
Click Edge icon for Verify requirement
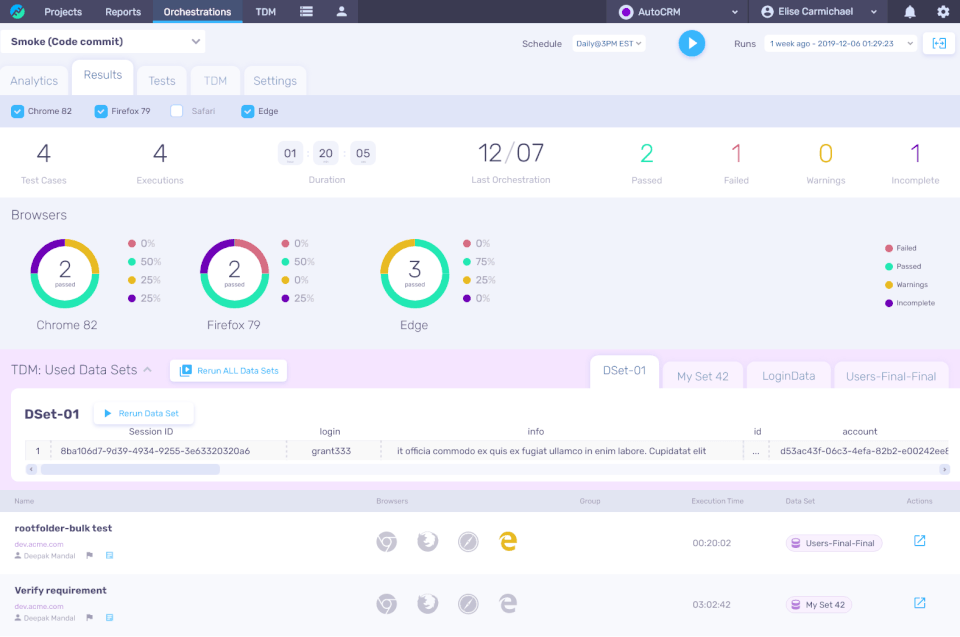coord(508,604)
